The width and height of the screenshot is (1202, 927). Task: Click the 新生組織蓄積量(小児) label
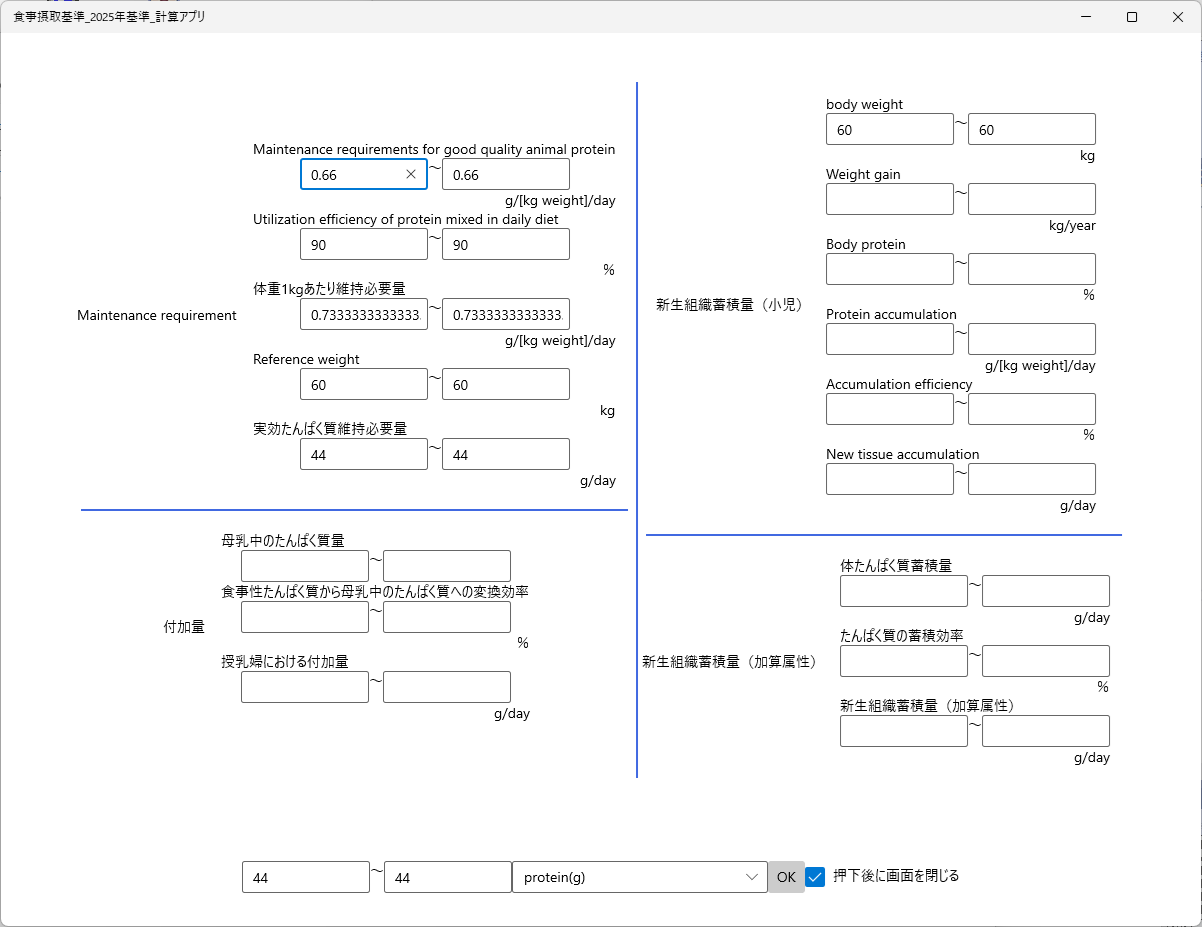pos(732,305)
